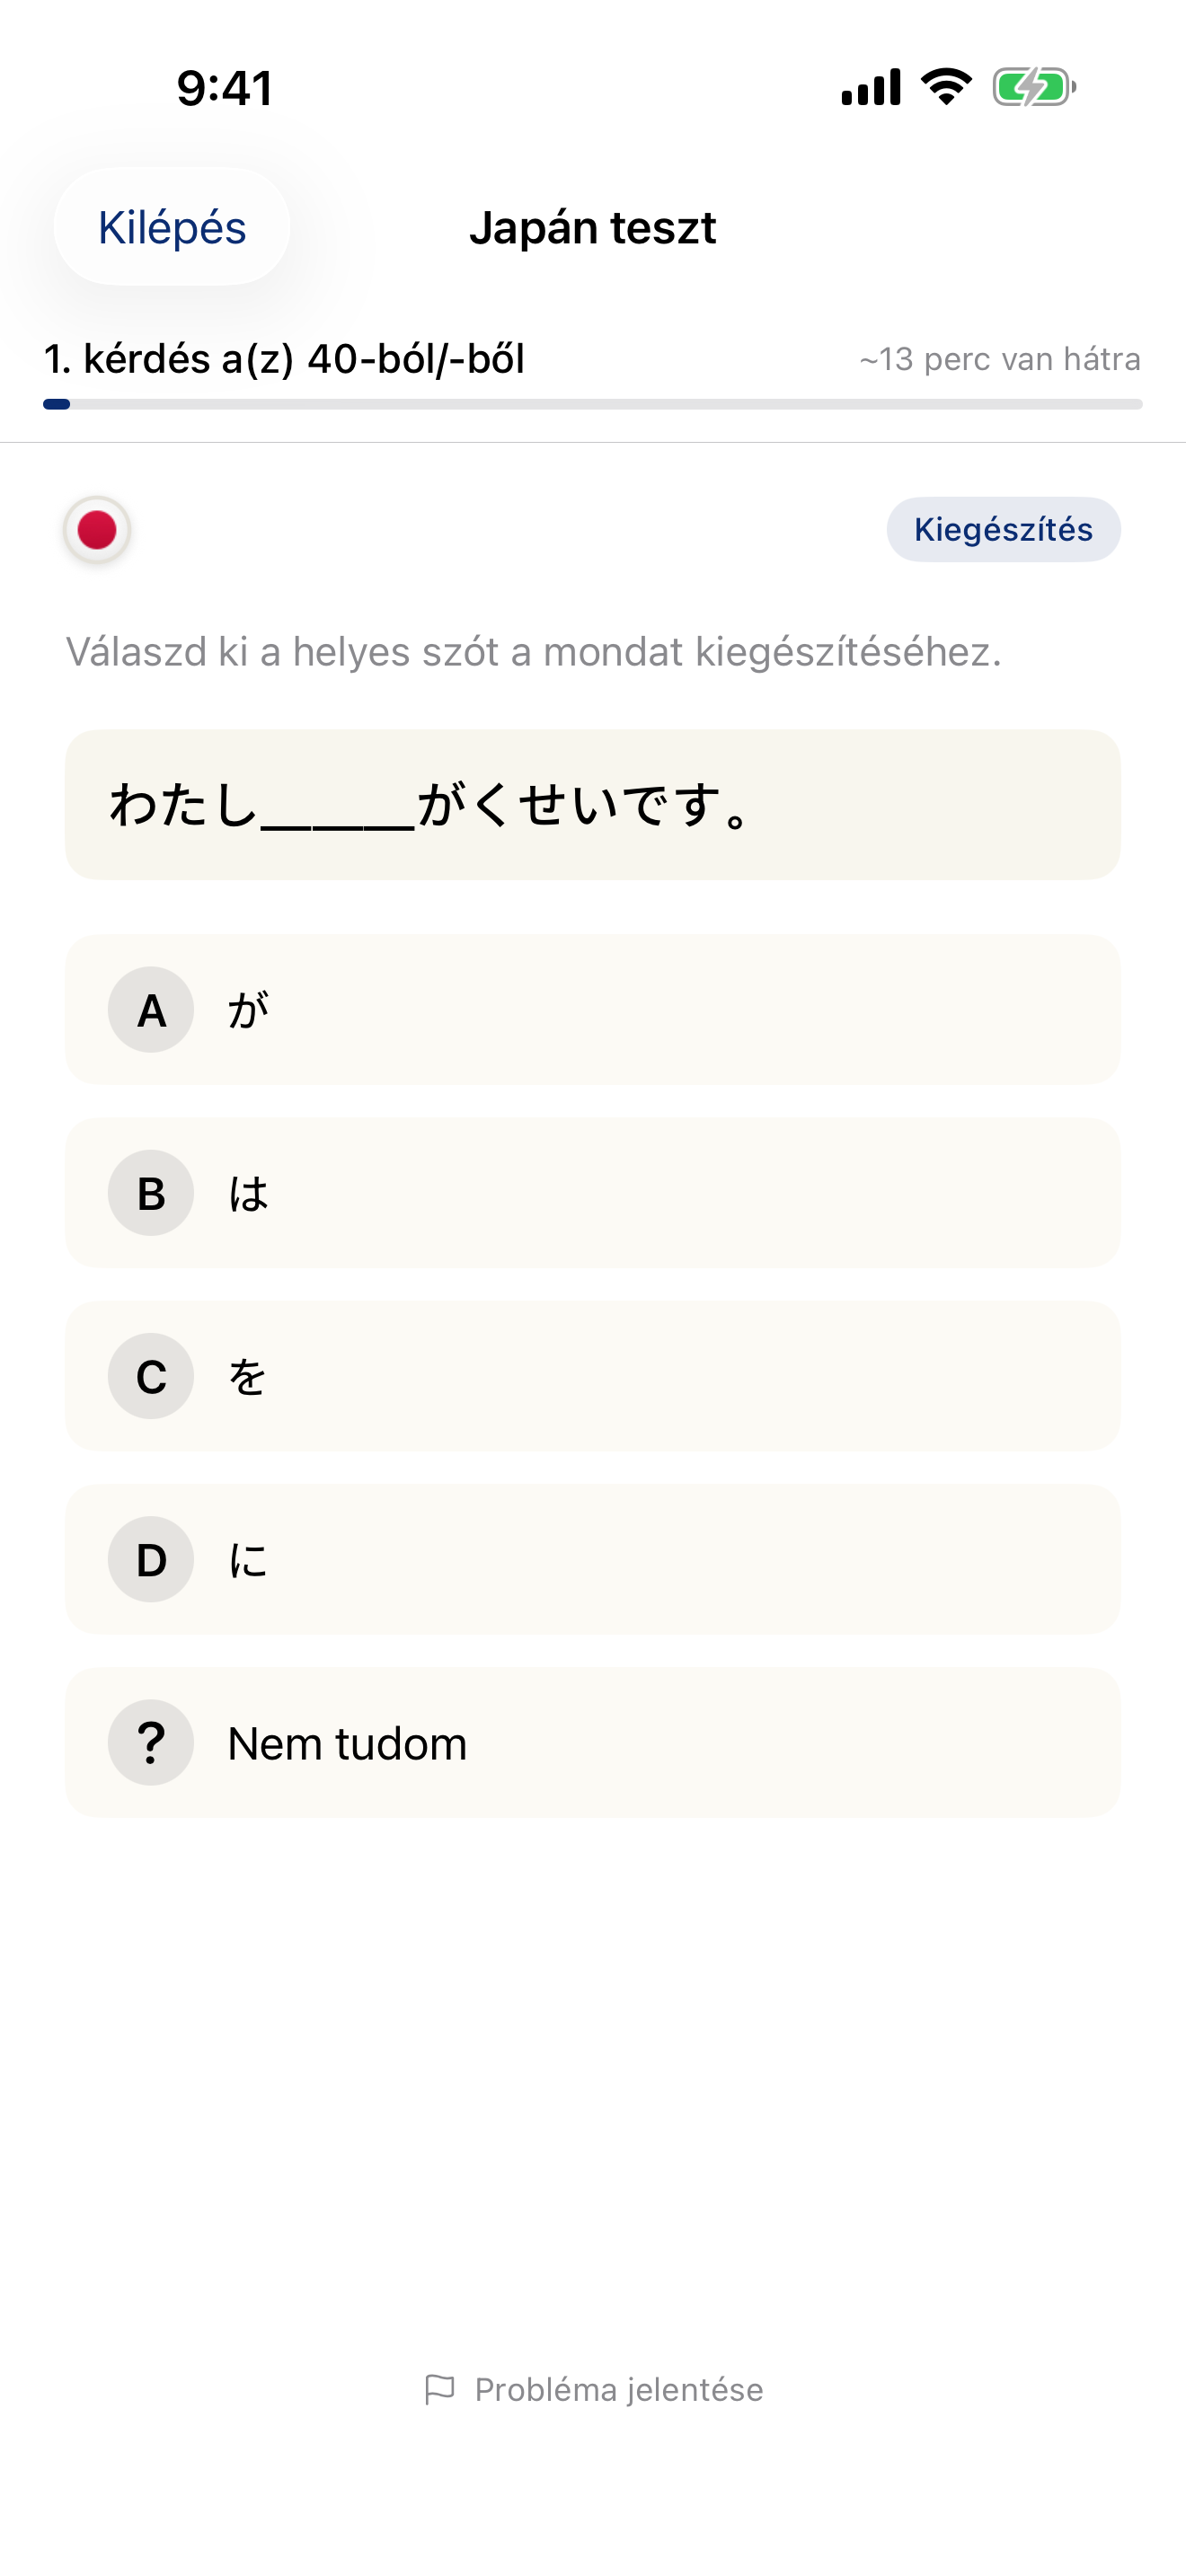Select answer option を

tap(593, 1377)
